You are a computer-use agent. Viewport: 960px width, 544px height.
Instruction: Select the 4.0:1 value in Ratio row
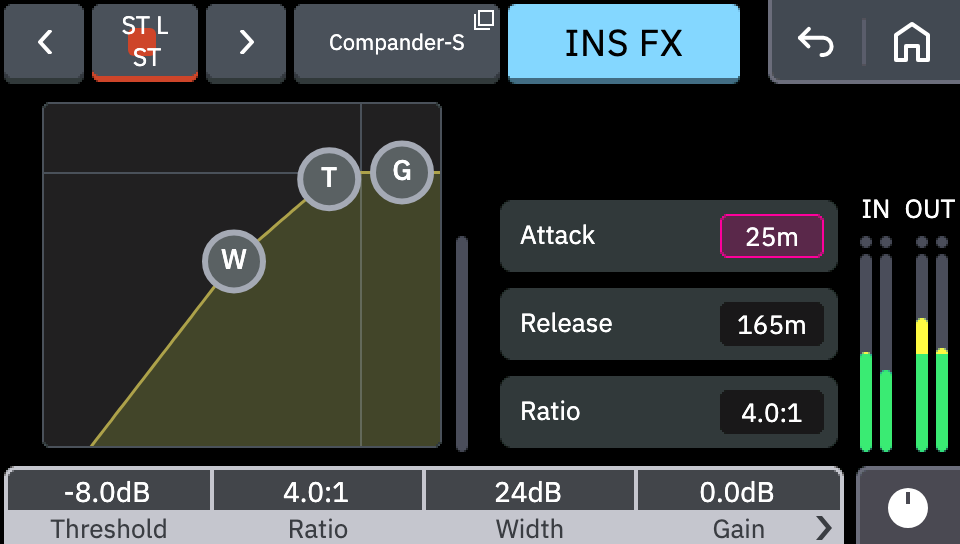(x=771, y=412)
